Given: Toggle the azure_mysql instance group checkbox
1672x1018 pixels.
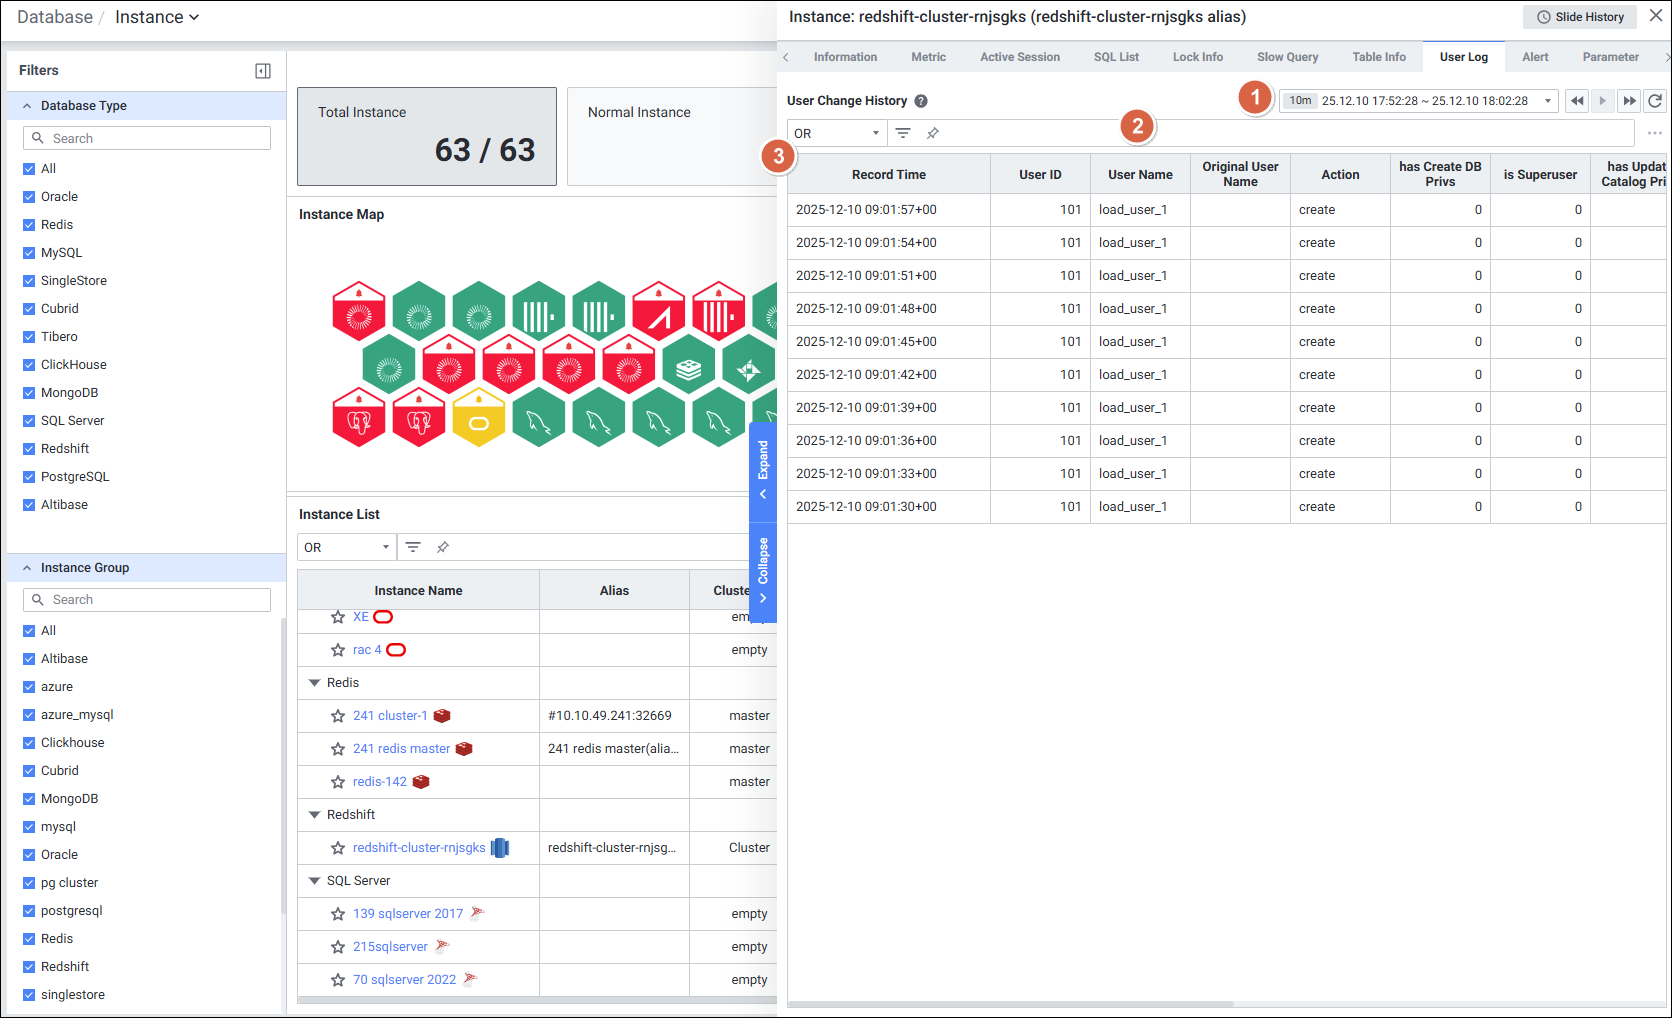Looking at the screenshot, I should click(29, 715).
